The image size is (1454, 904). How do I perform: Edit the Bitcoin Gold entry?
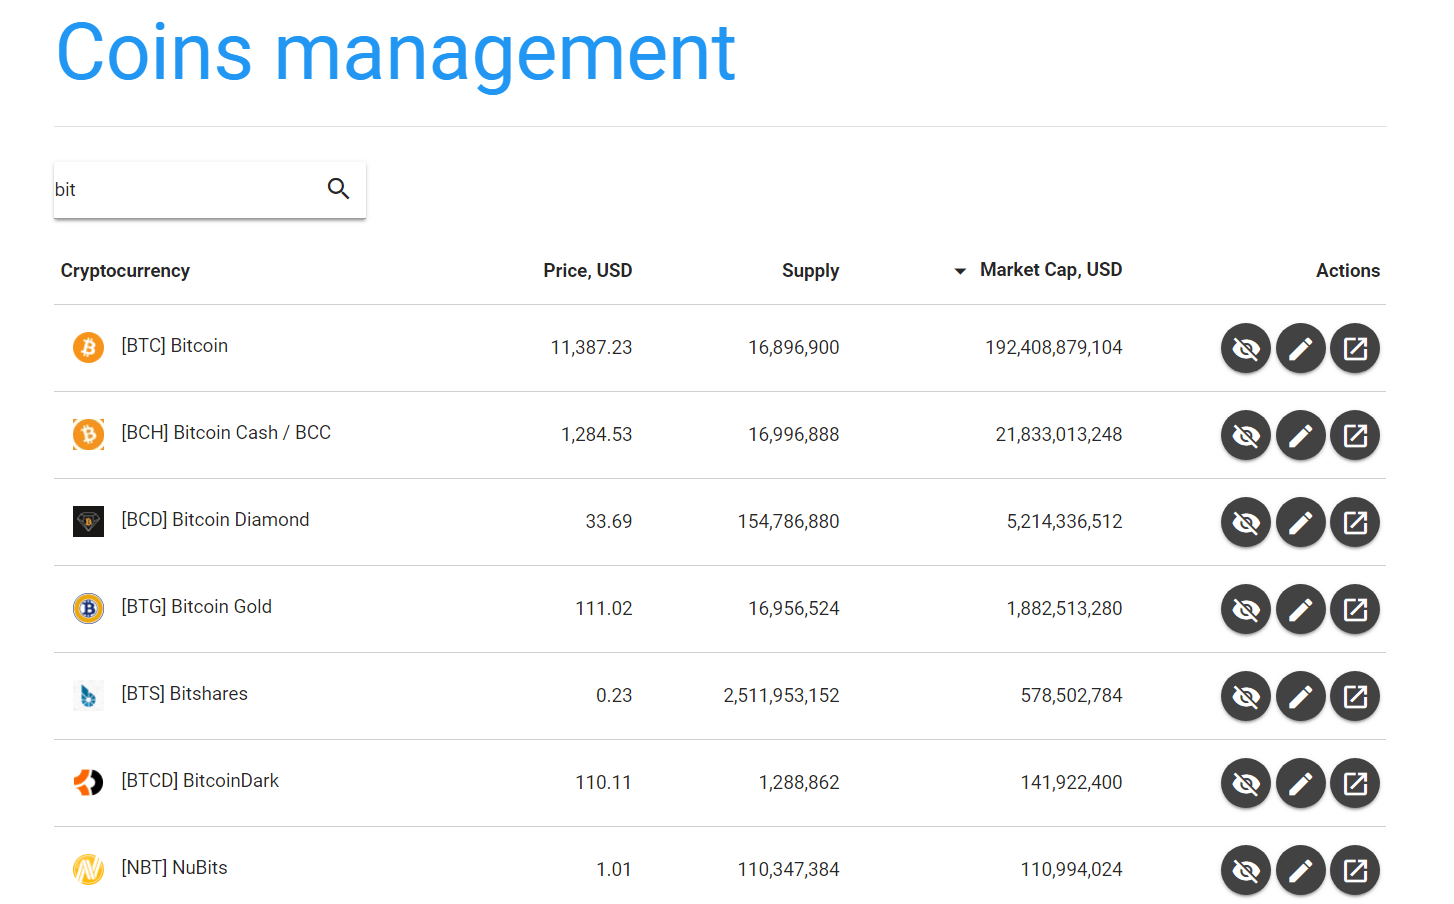[x=1301, y=609]
